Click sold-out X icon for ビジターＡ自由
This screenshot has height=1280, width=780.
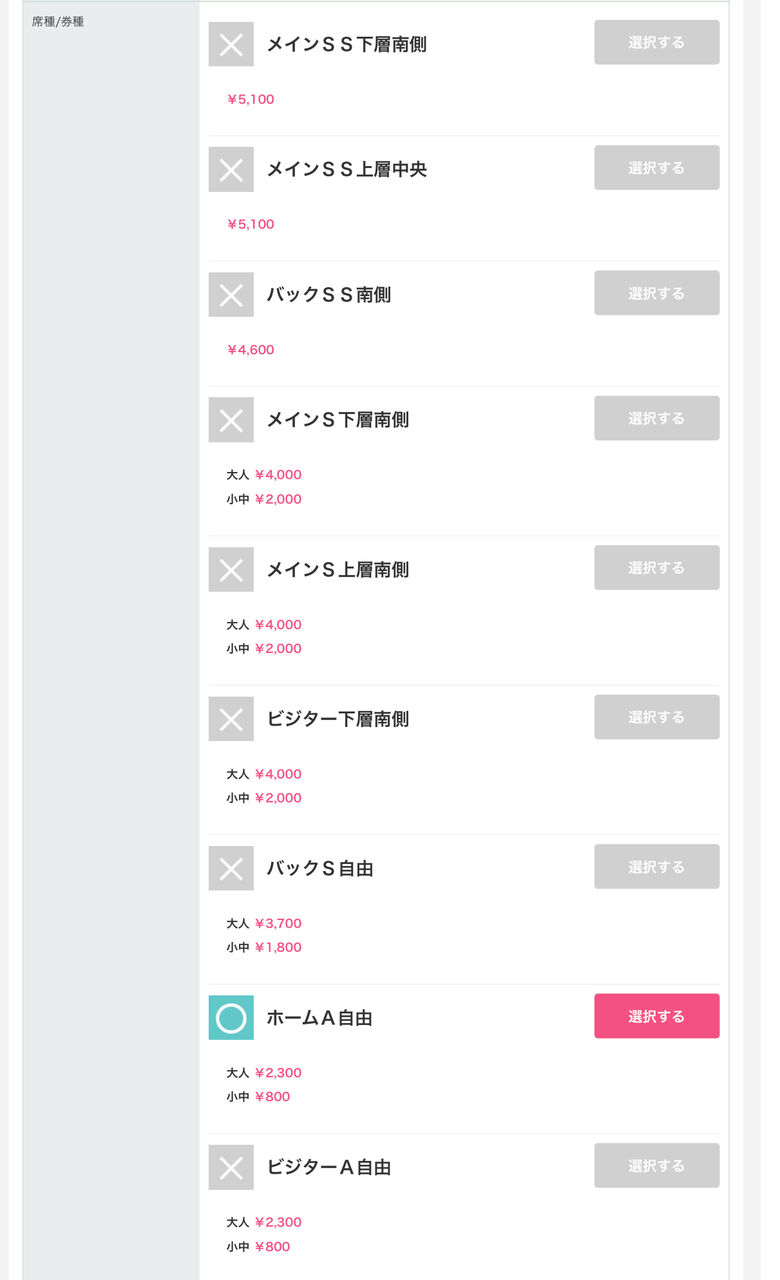point(231,1167)
